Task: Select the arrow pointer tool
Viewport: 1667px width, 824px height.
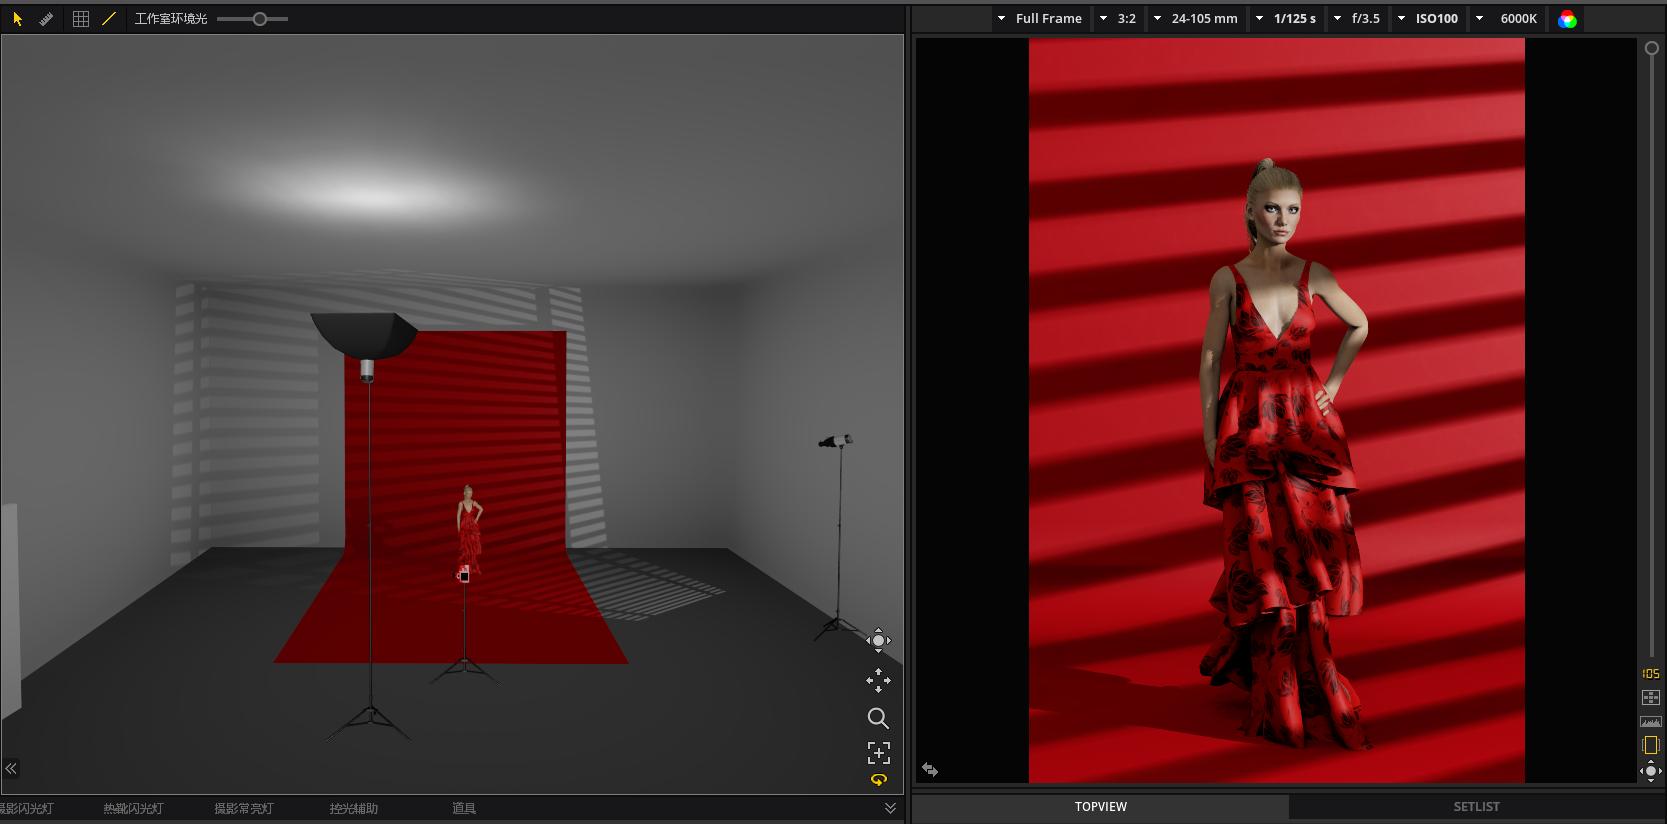Action: tap(17, 19)
